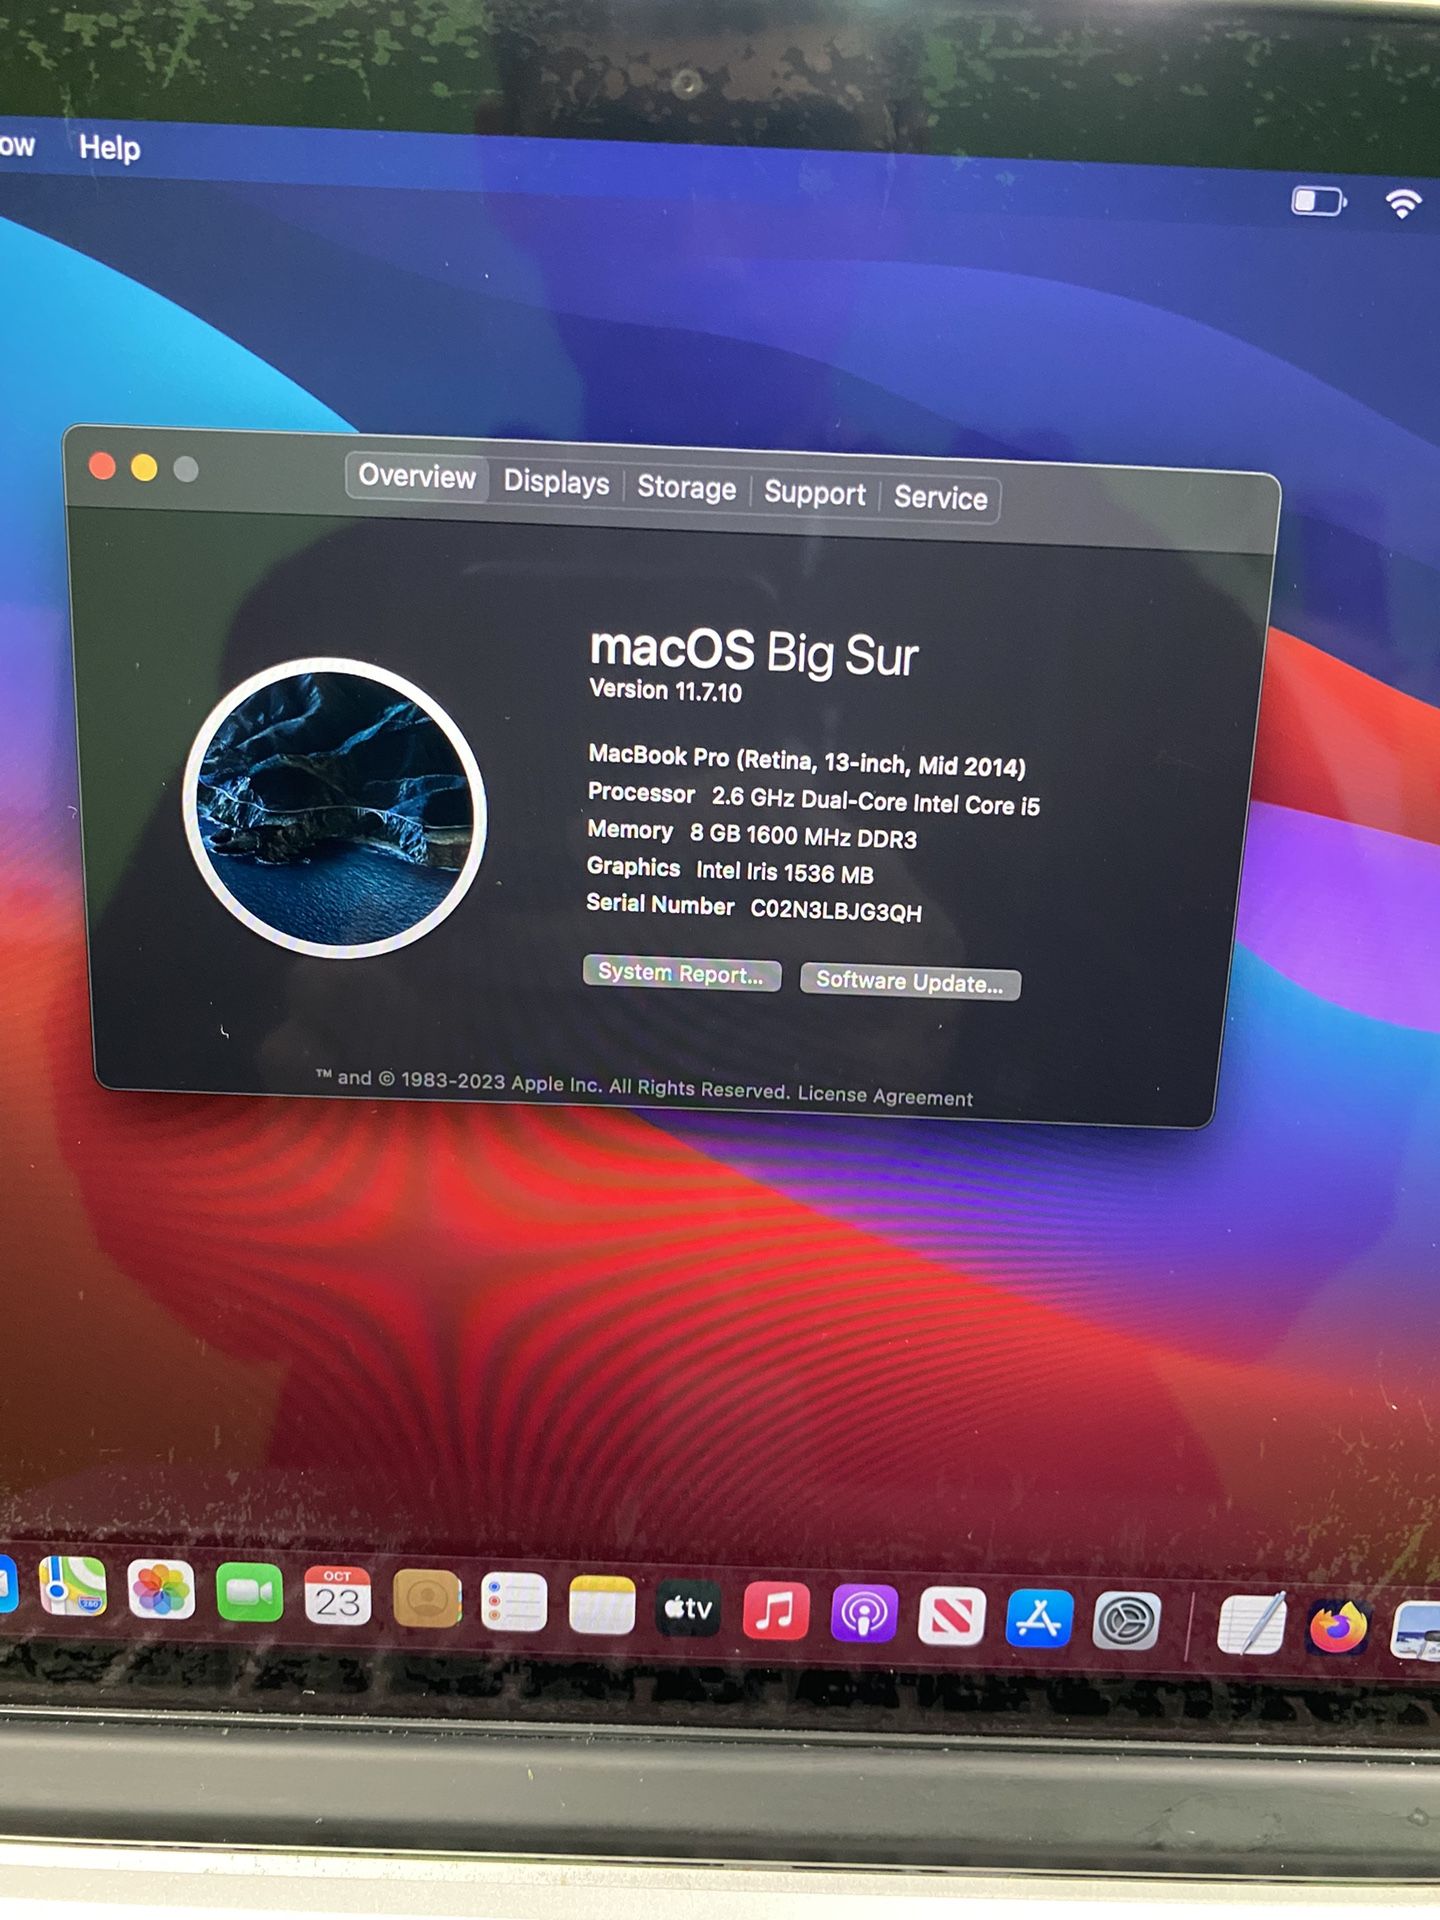Open Podcasts from the Dock
The width and height of the screenshot is (1440, 1920).
point(864,1615)
